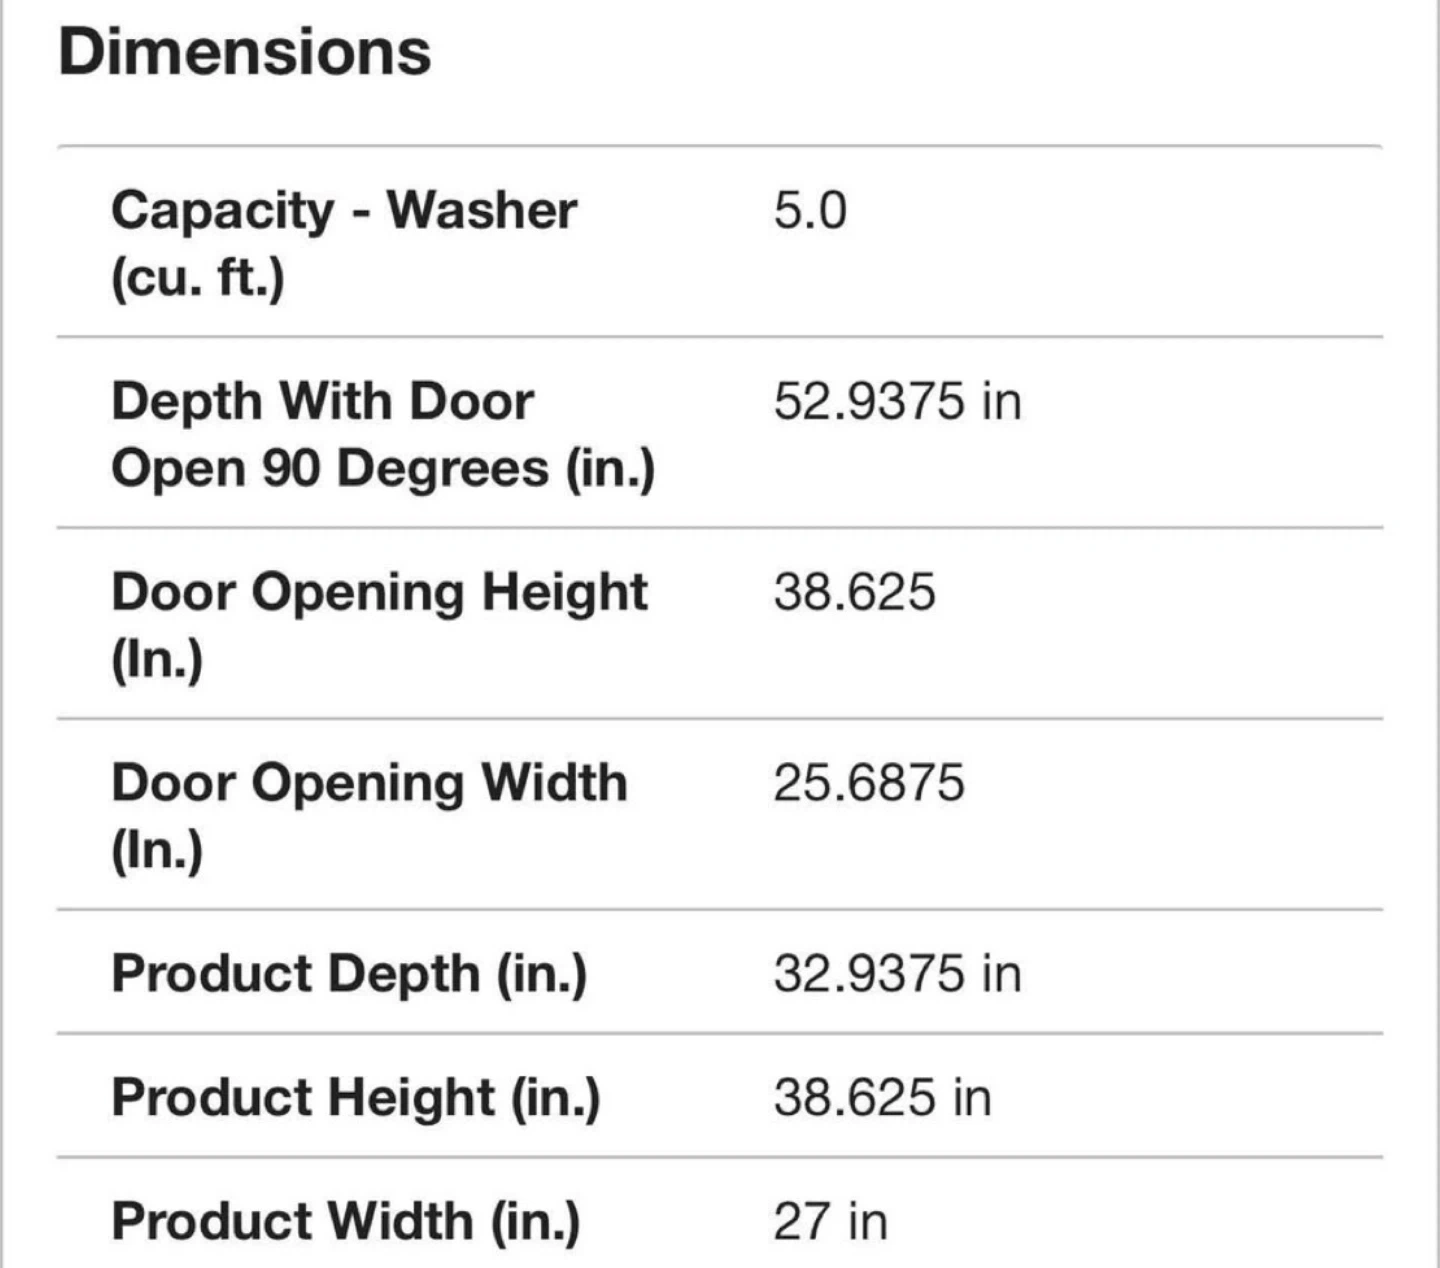Click the Capacity - Washer (cu. ft.) label
This screenshot has width=1440, height=1268.
point(344,243)
